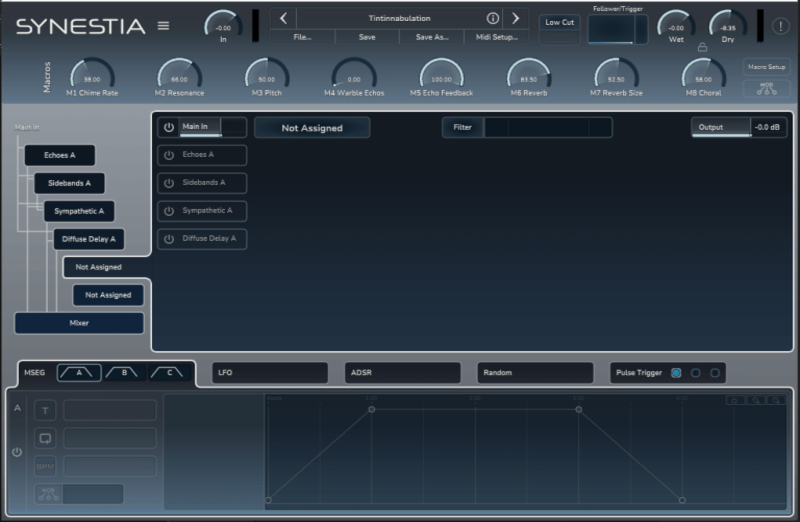This screenshot has width=800, height=522.
Task: Select the first Pulse Trigger radio button
Action: [x=676, y=373]
